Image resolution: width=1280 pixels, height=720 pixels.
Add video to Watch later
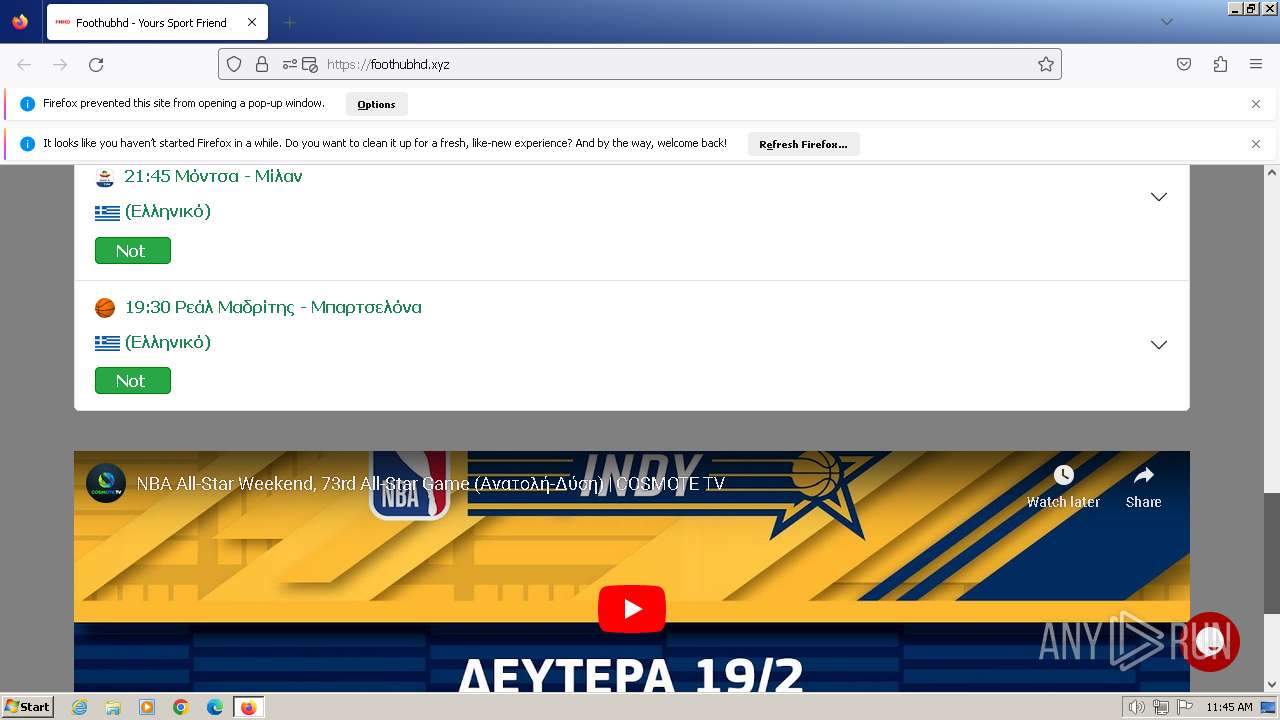pyautogui.click(x=1063, y=487)
